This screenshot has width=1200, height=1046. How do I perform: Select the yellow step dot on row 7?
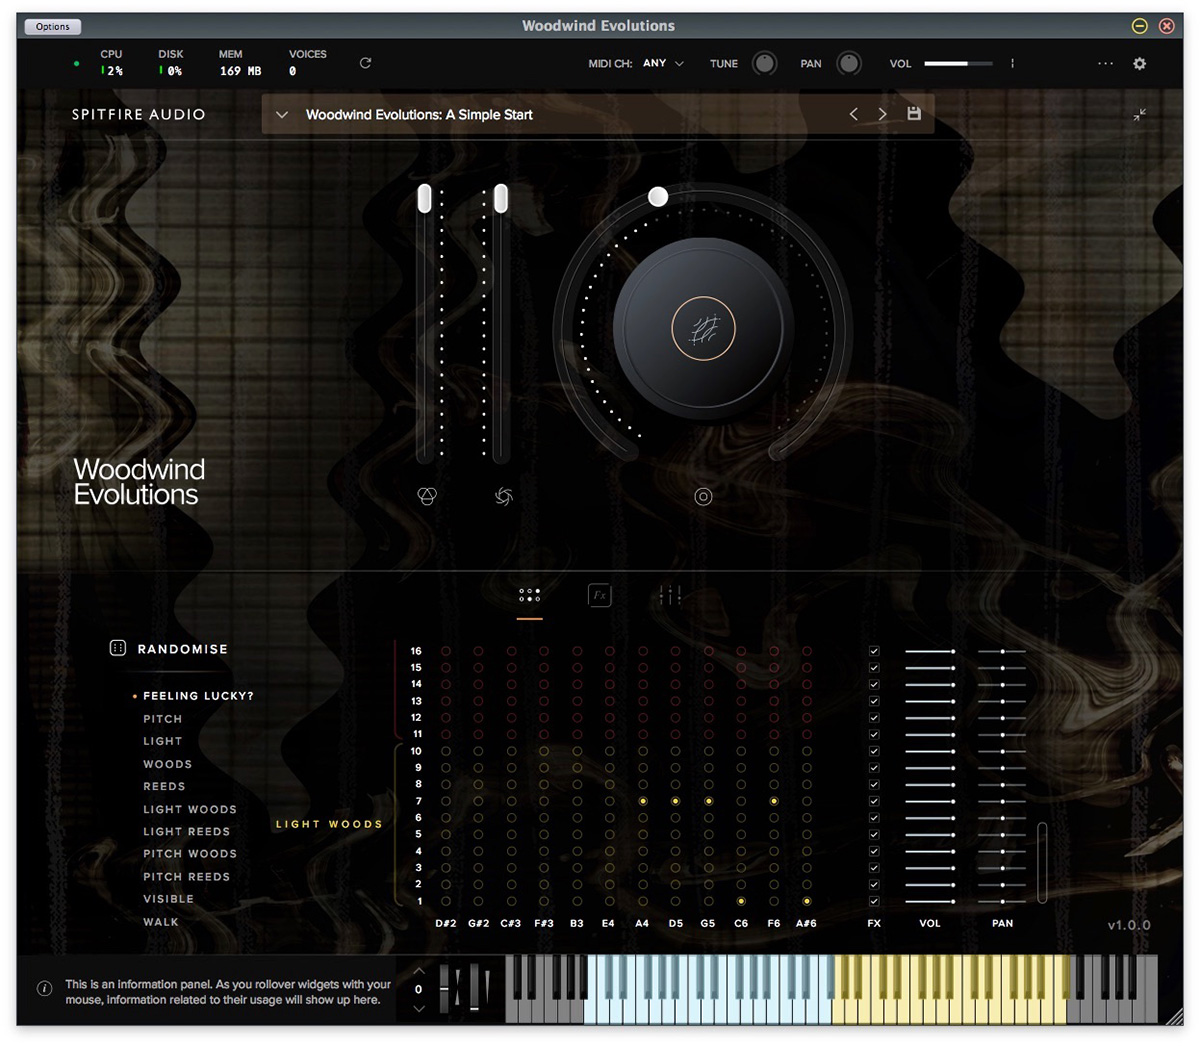click(642, 801)
